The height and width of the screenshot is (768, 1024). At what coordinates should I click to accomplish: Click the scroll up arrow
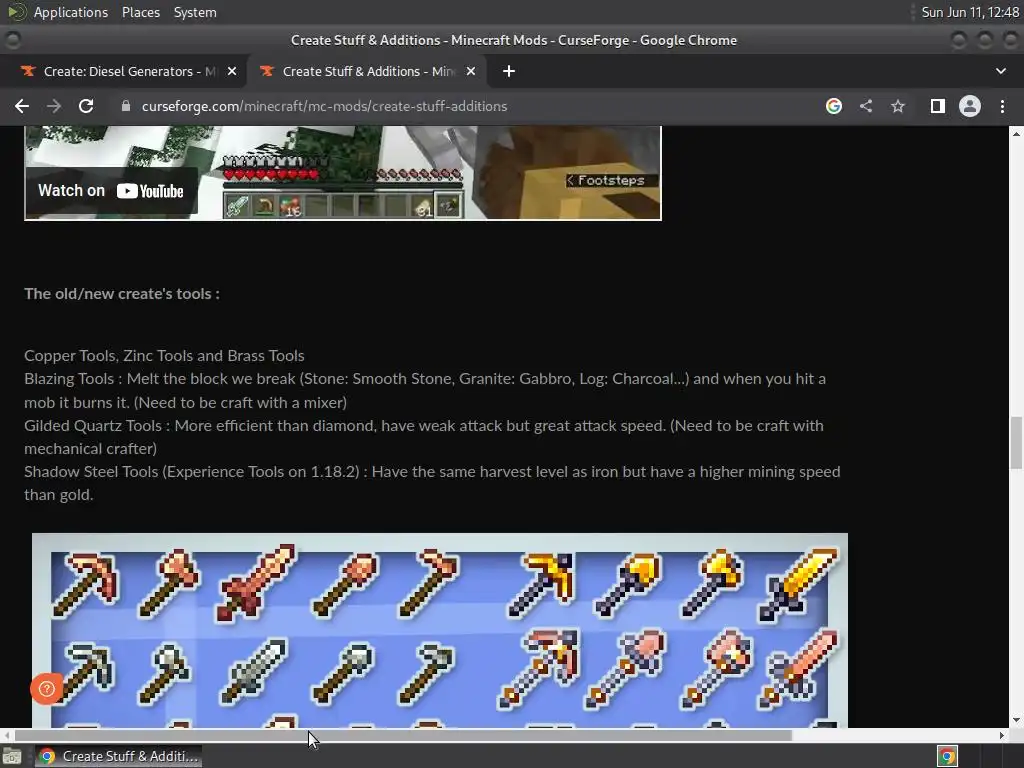[1016, 133]
